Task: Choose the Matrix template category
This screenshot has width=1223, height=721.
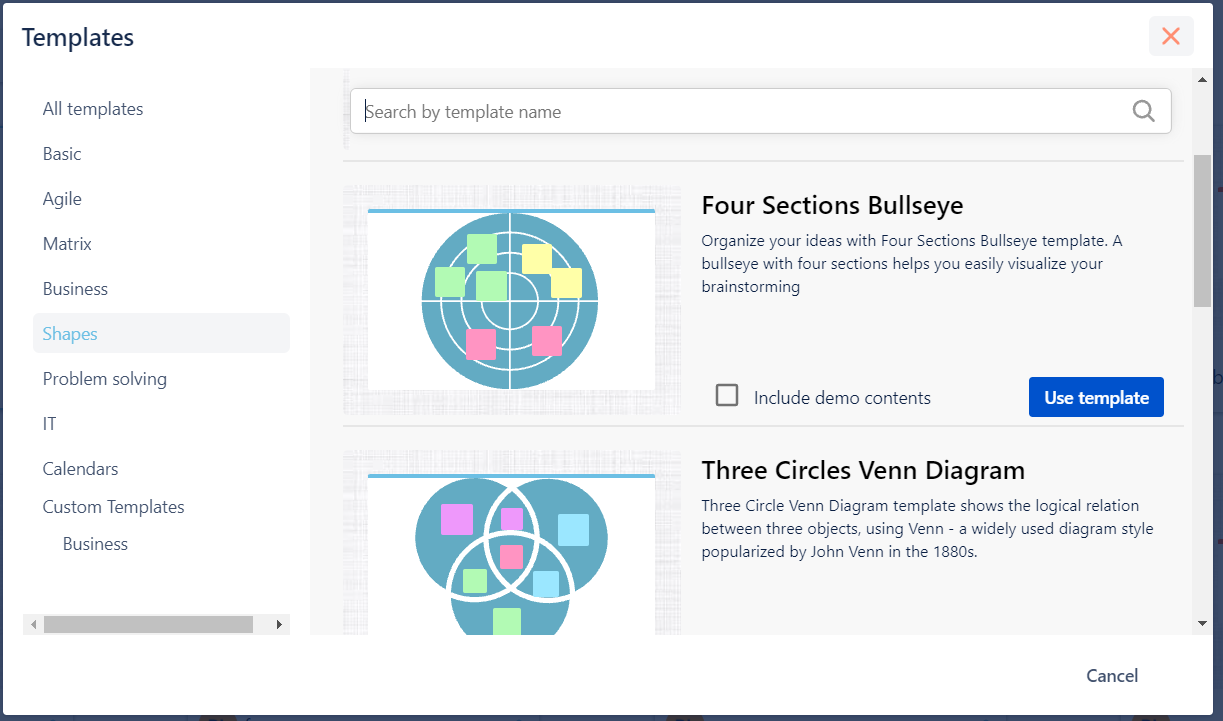Action: [x=67, y=244]
